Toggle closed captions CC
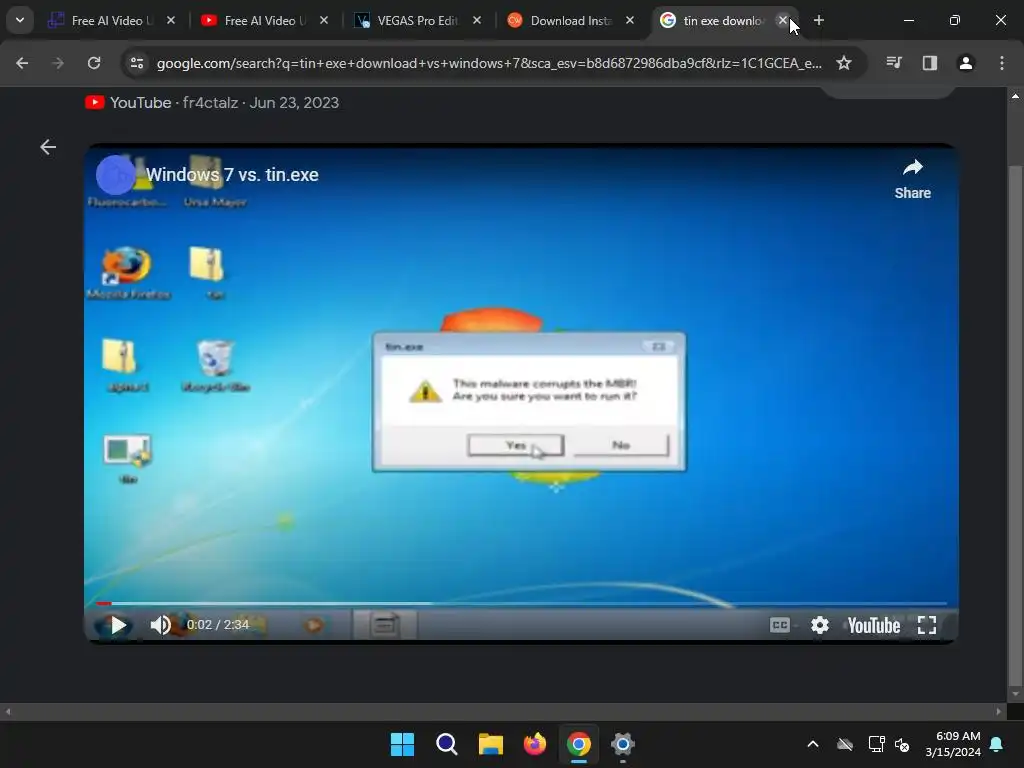 780,625
